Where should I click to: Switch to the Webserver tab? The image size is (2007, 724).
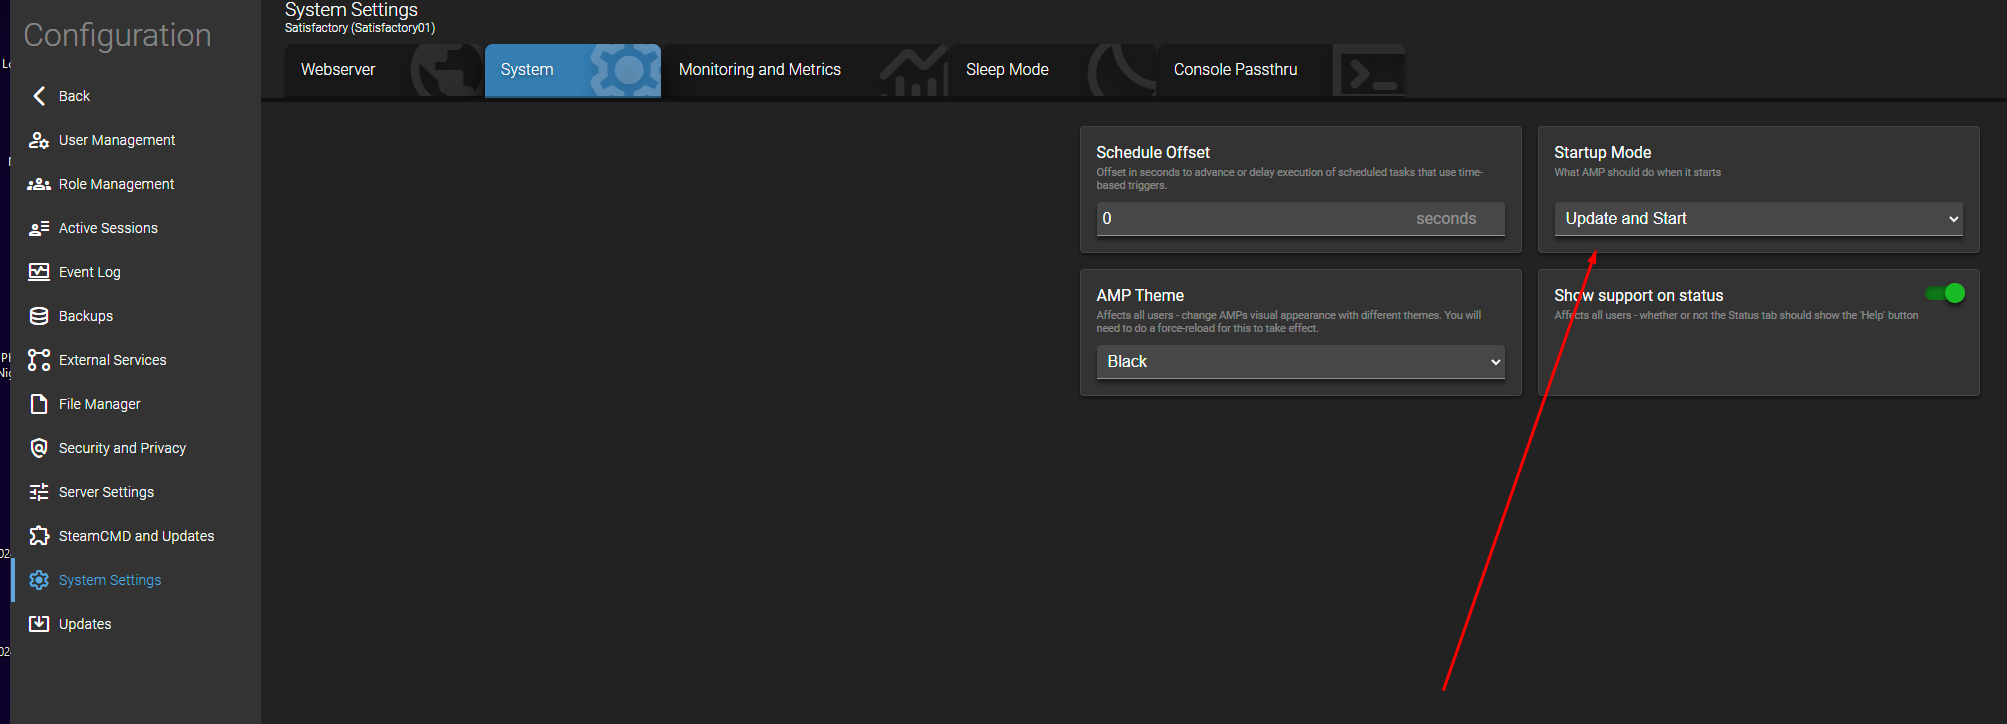pyautogui.click(x=383, y=70)
